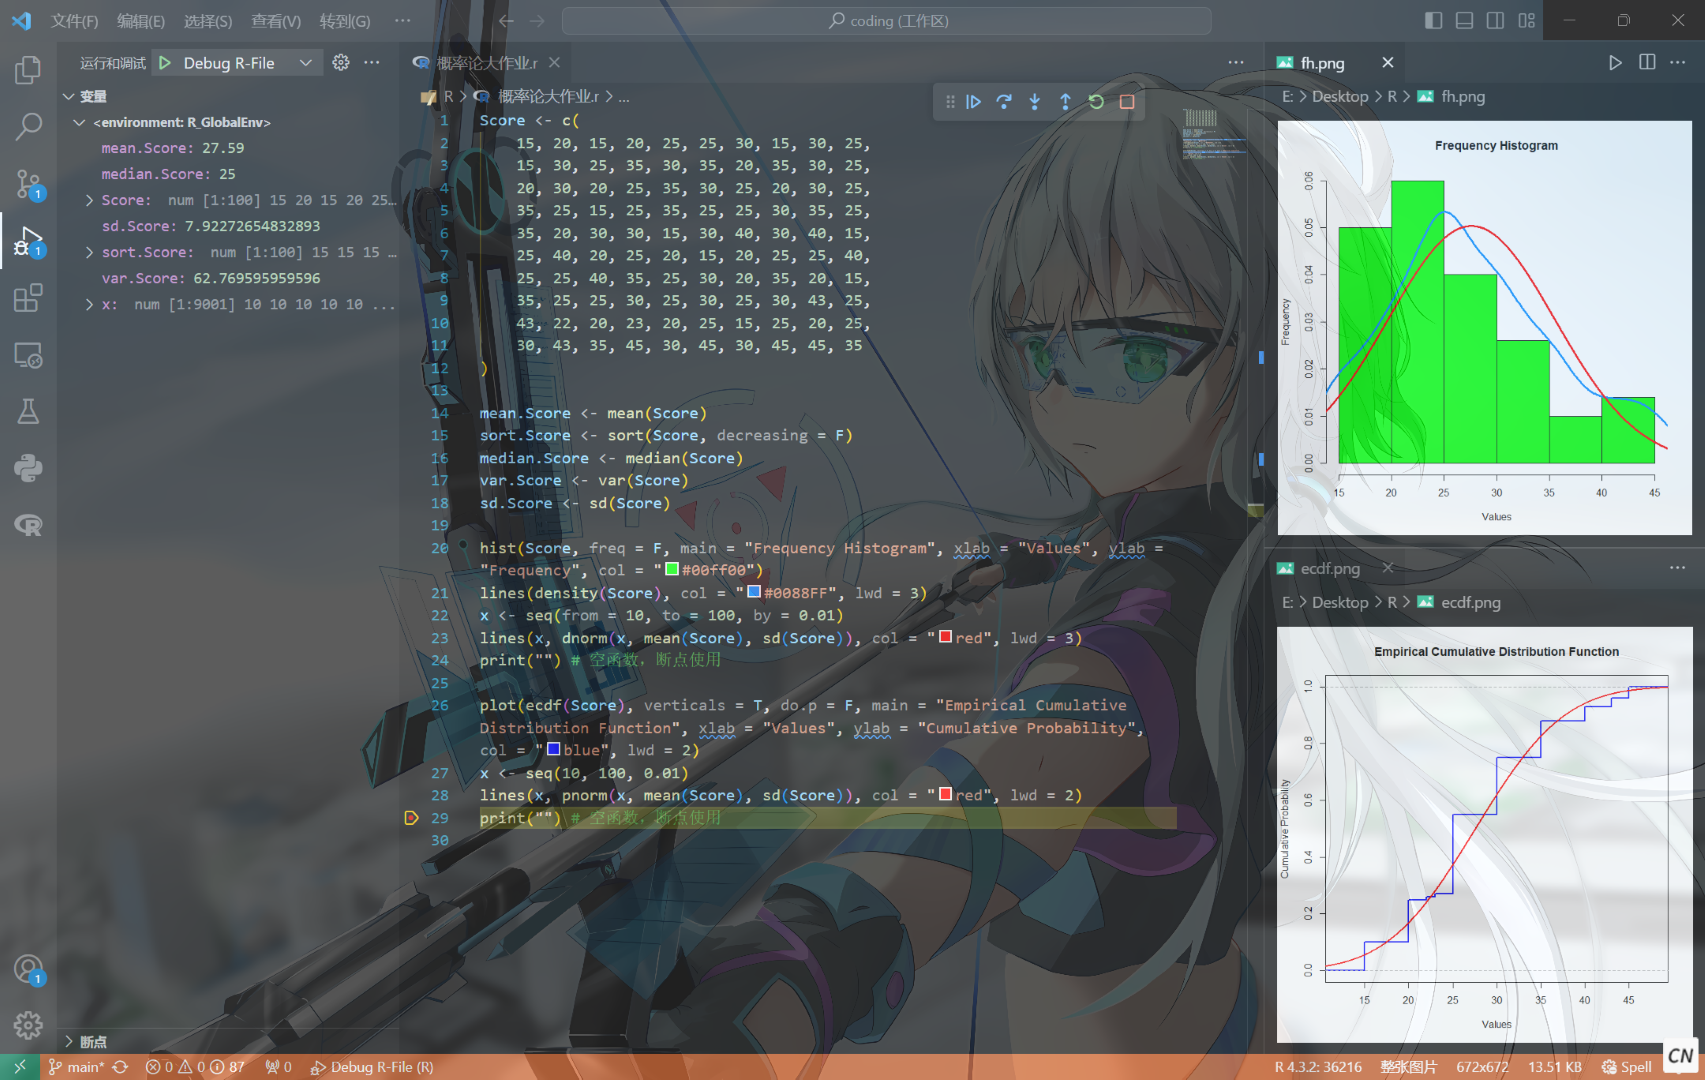This screenshot has width=1705, height=1080.
Task: Open the Python view in activity bar
Action: point(28,468)
